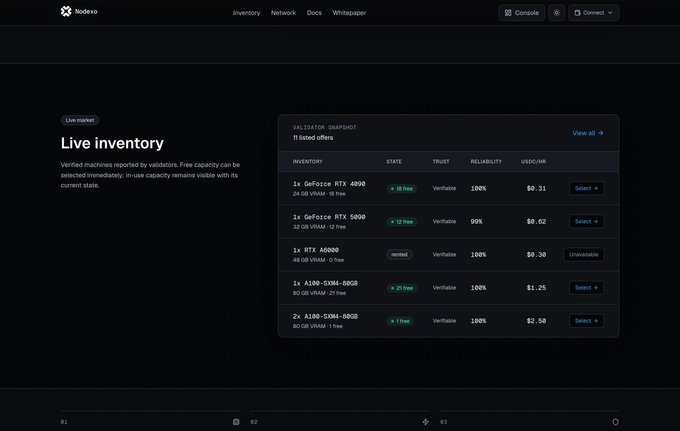
Task: Click the RELIABILITY column header
Action: click(x=486, y=161)
